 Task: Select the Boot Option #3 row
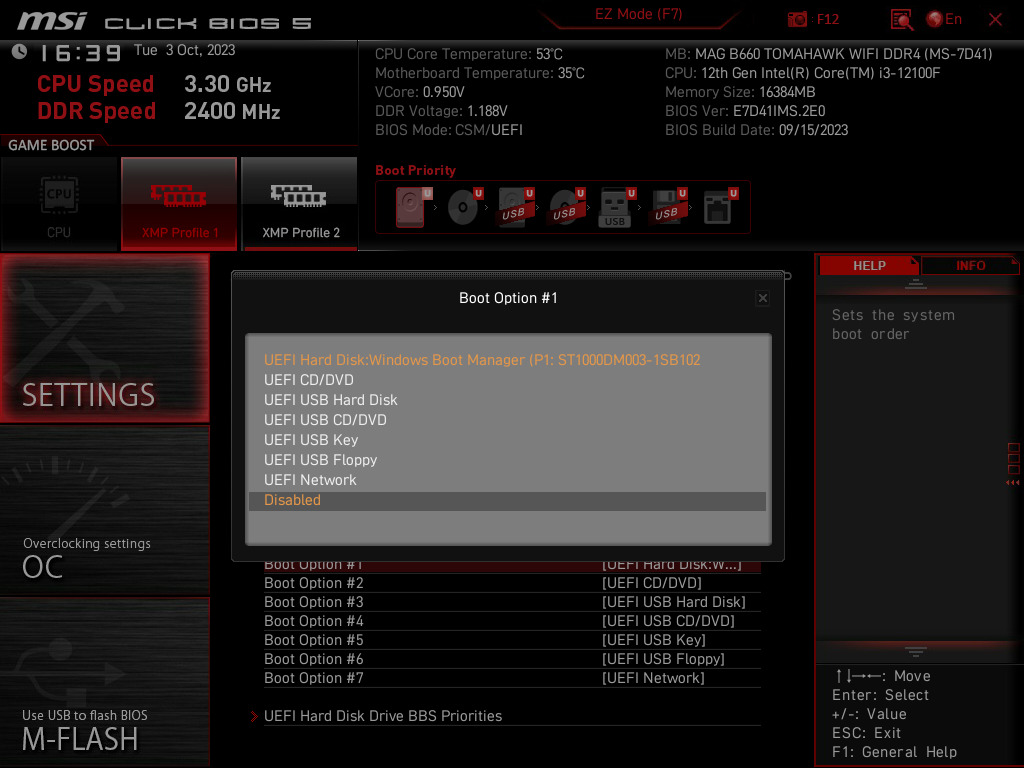(x=512, y=602)
